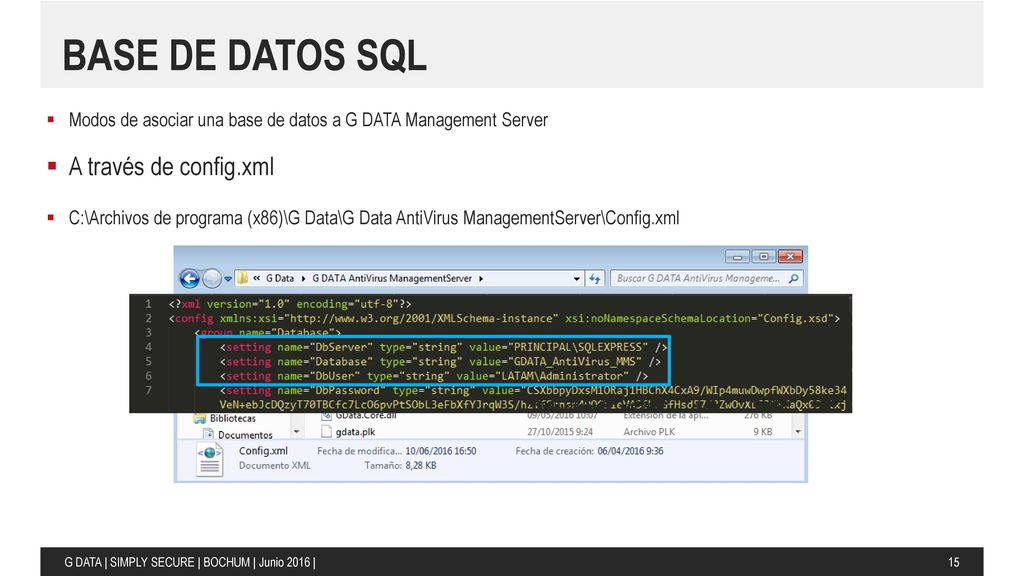1024x576 pixels.
Task: Click the LATAM\Administrator value
Action: [x=562, y=376]
